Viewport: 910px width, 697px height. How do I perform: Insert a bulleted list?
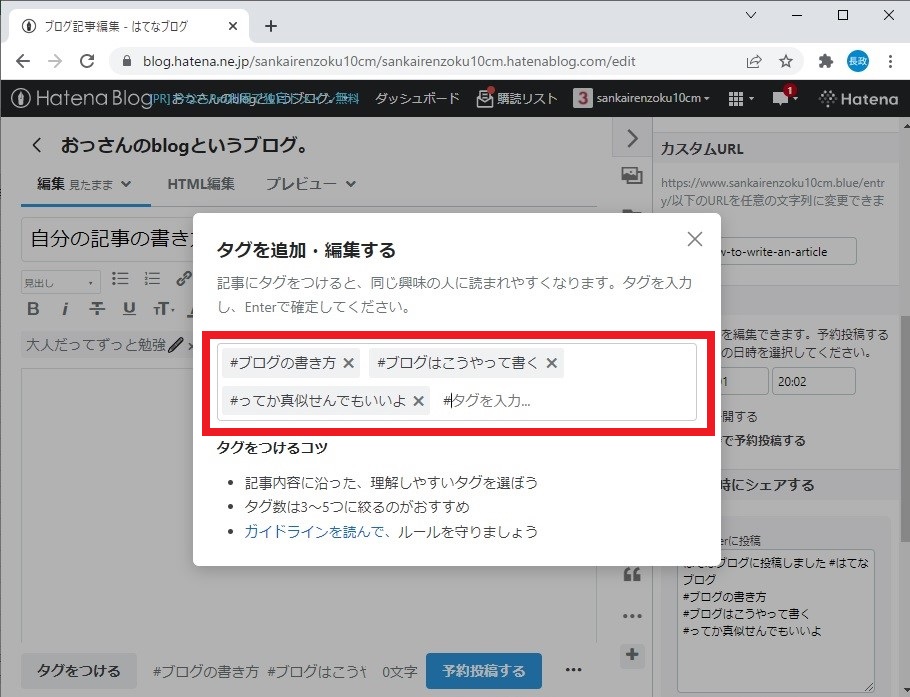pyautogui.click(x=120, y=279)
